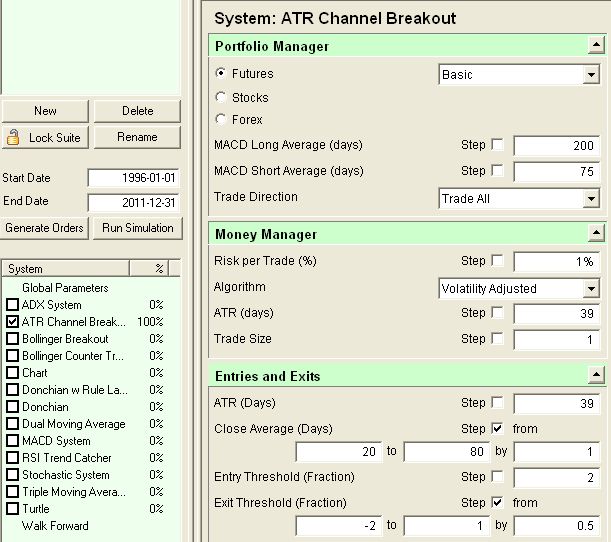
Task: Check the Stochastic System checkbox
Action: [x=12, y=475]
